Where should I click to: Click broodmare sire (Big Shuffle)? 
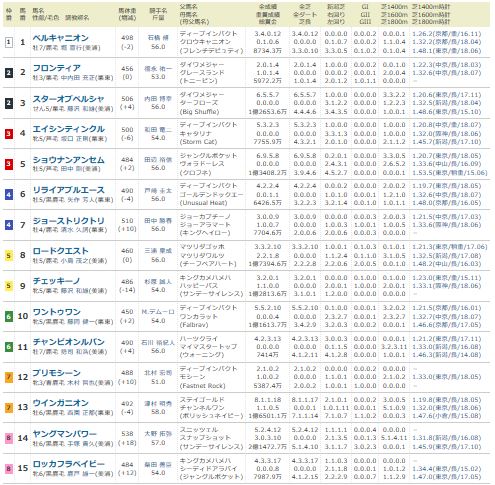(x=199, y=112)
